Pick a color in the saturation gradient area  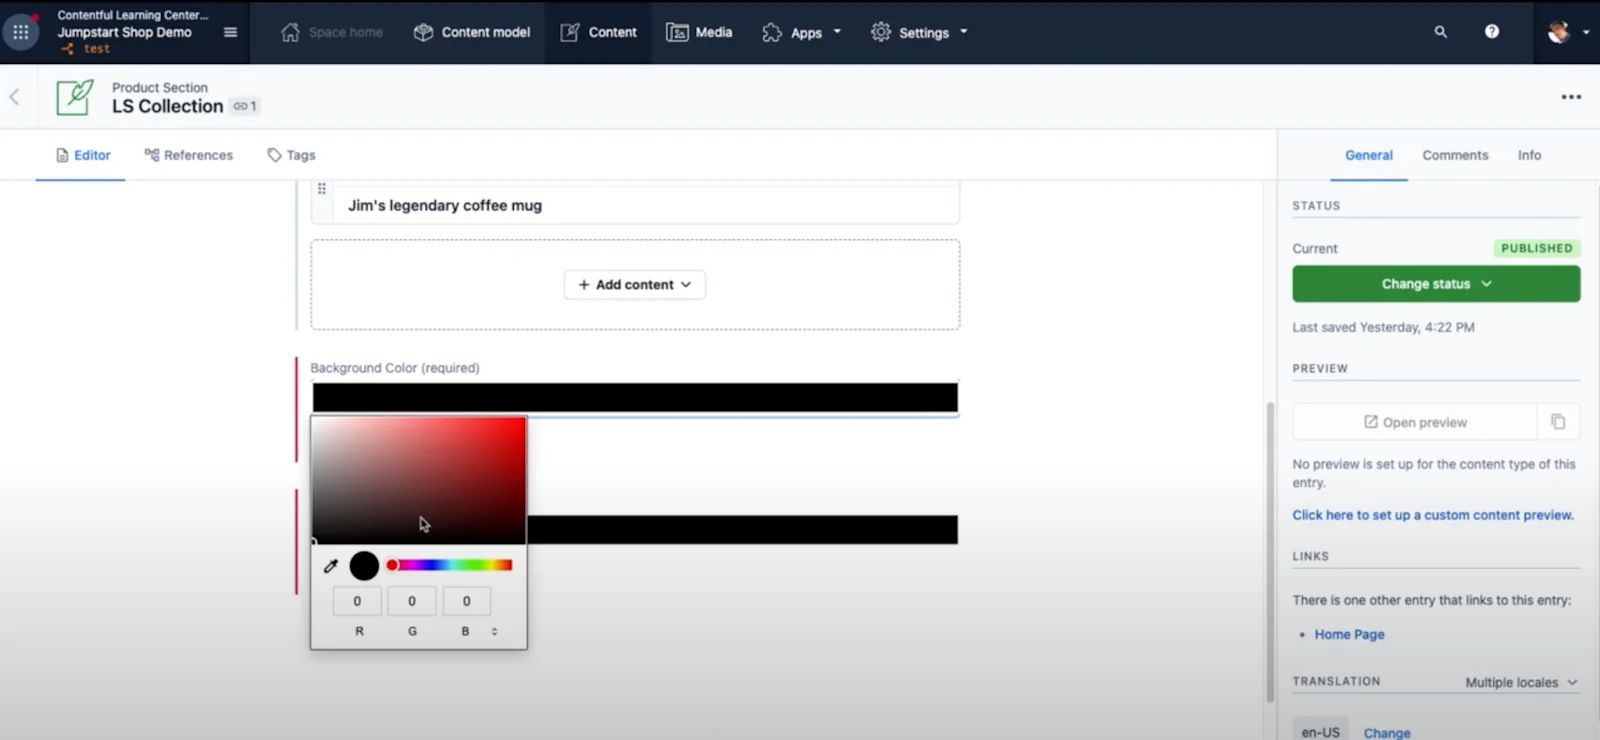pyautogui.click(x=418, y=480)
